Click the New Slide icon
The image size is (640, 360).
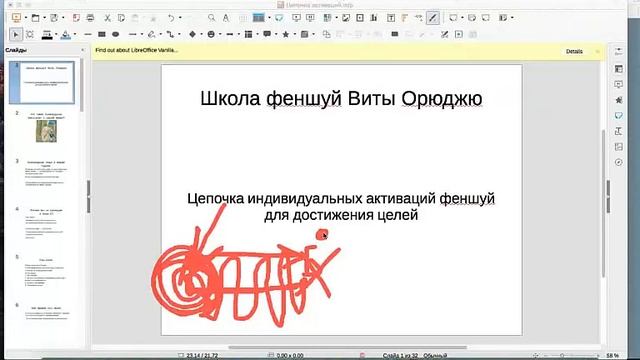point(453,18)
